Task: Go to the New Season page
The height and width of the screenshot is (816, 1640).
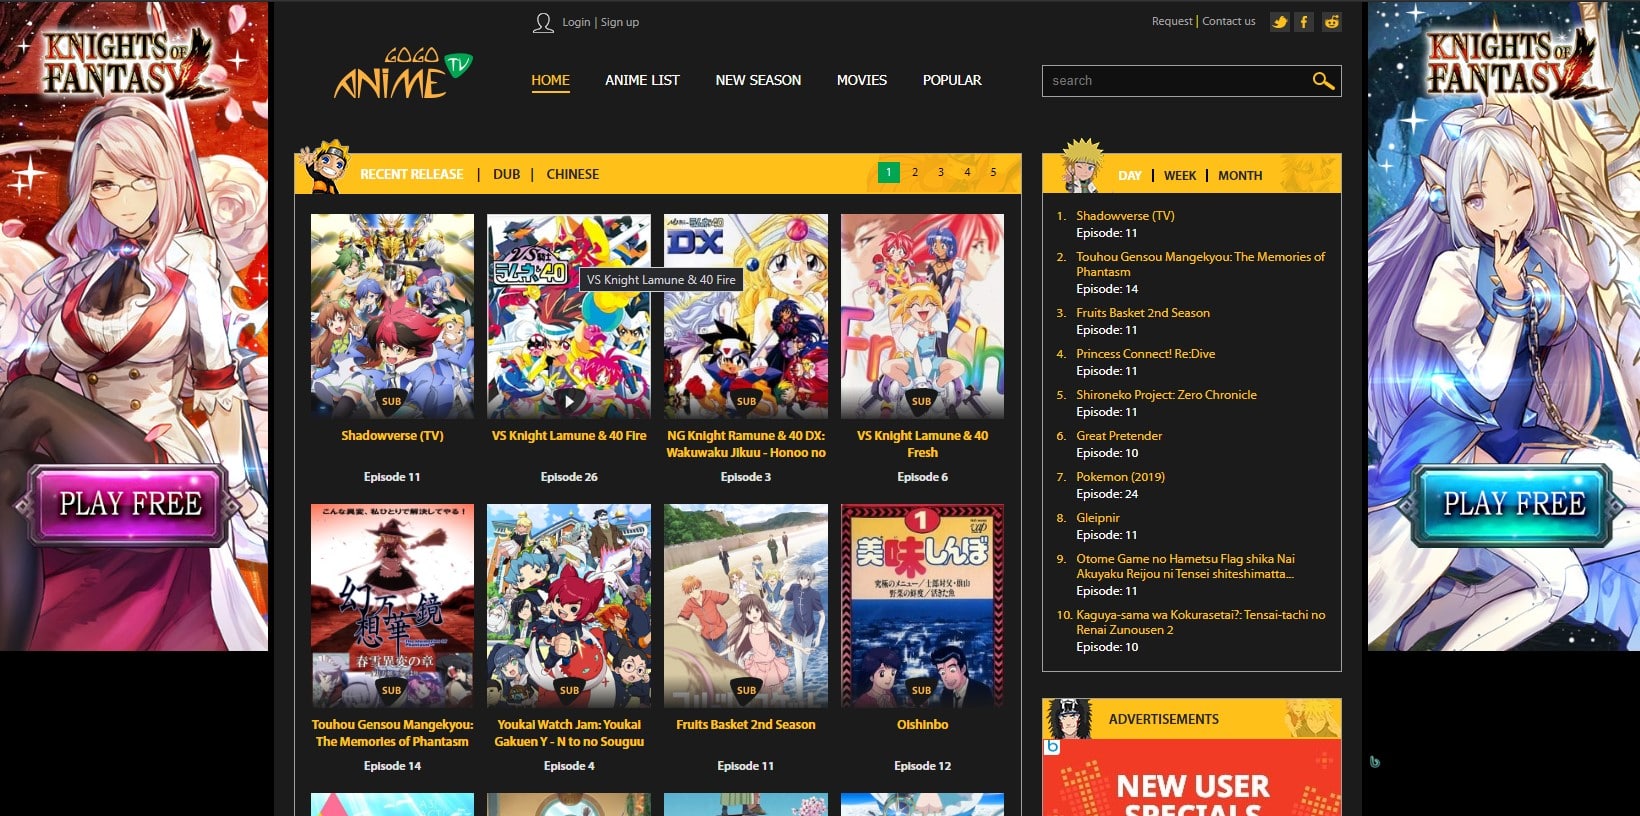Action: 758,80
